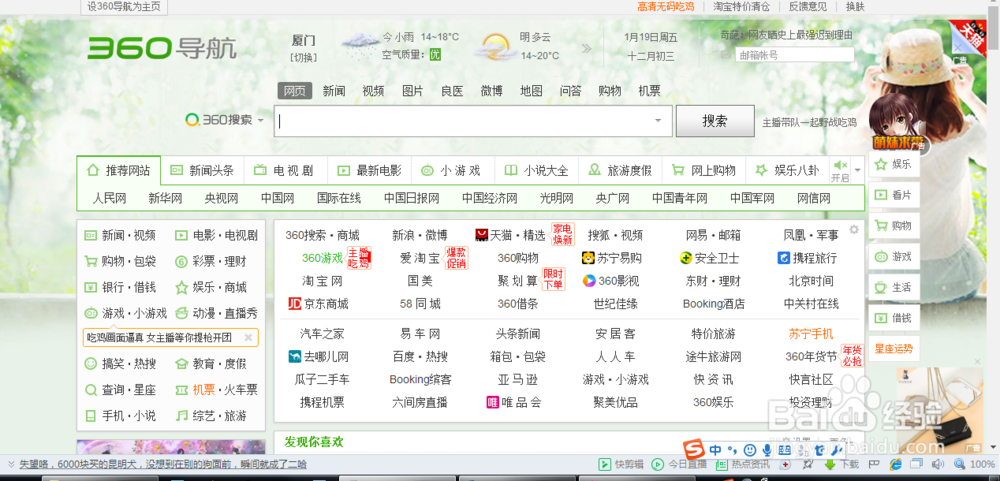
Task: Switch to the 网上购物 navigation tab
Action: point(703,170)
